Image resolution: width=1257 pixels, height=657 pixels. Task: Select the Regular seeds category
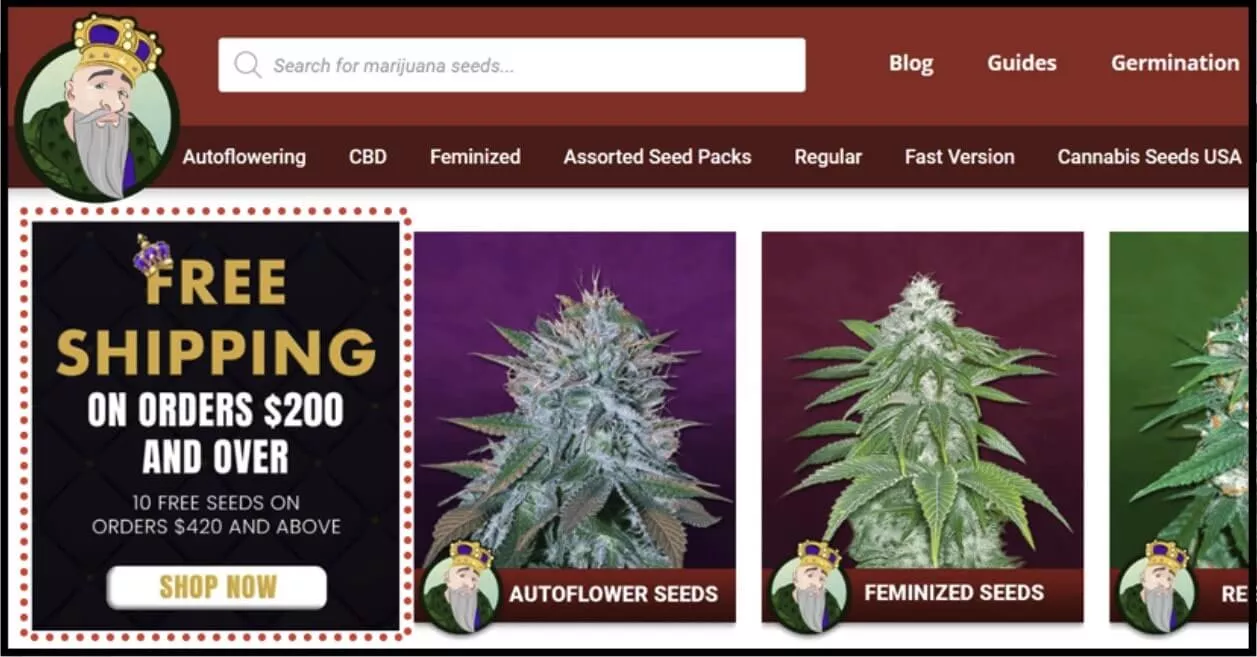click(828, 157)
